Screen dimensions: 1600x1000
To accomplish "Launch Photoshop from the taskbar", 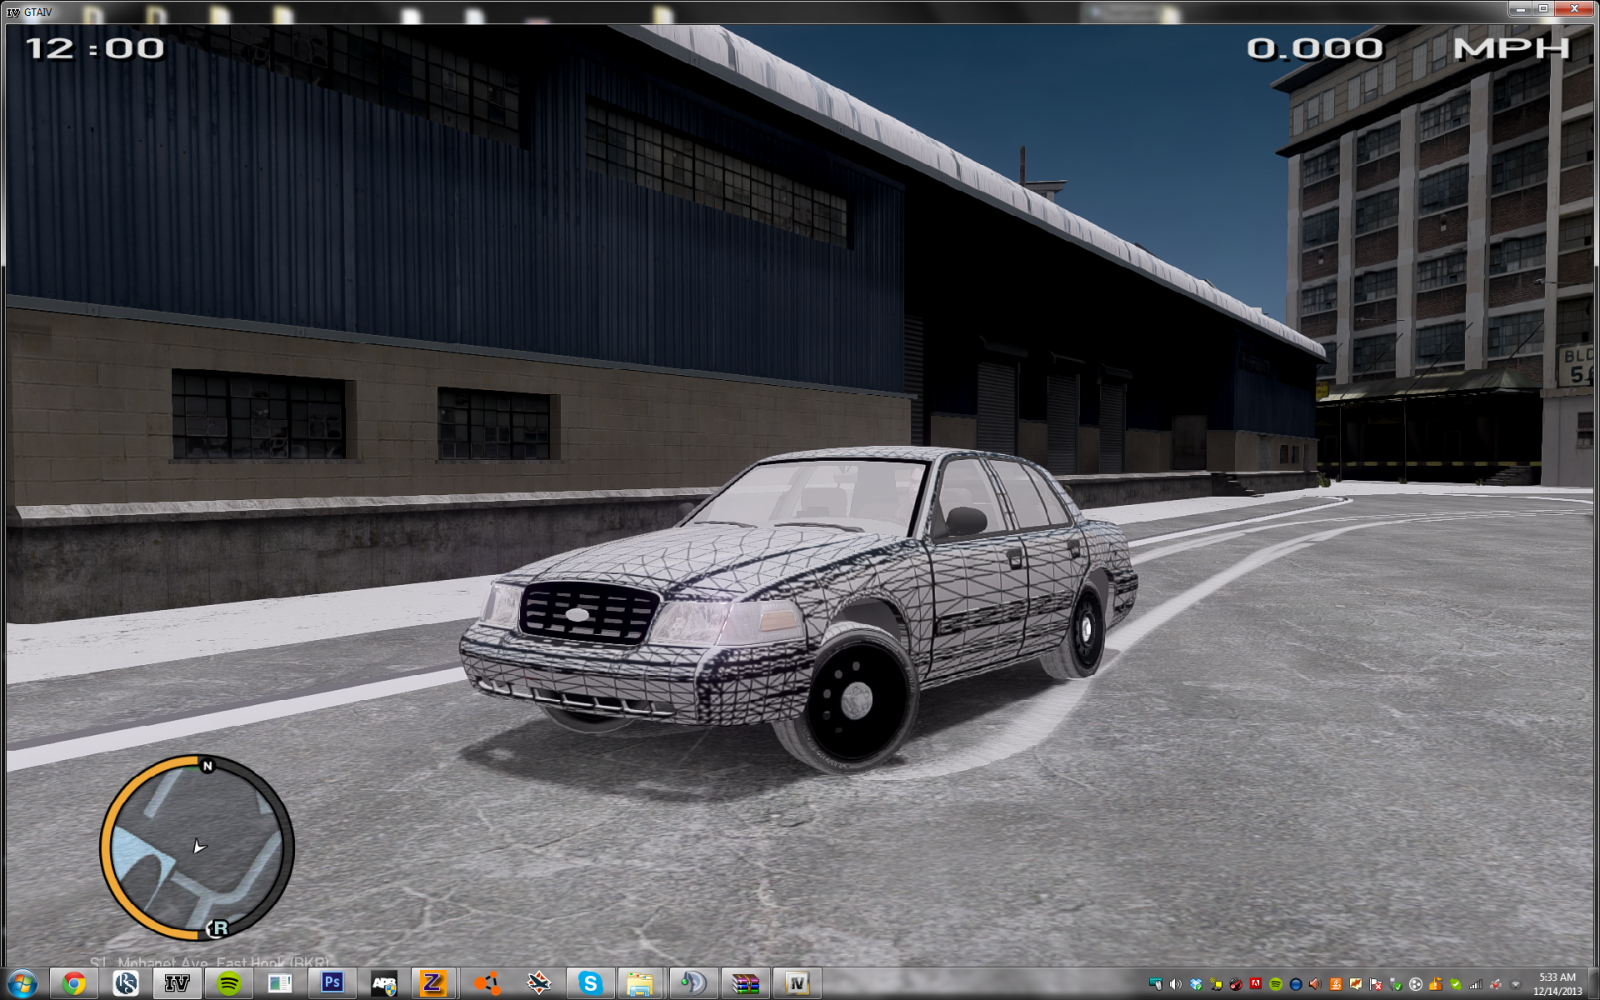I will point(332,983).
